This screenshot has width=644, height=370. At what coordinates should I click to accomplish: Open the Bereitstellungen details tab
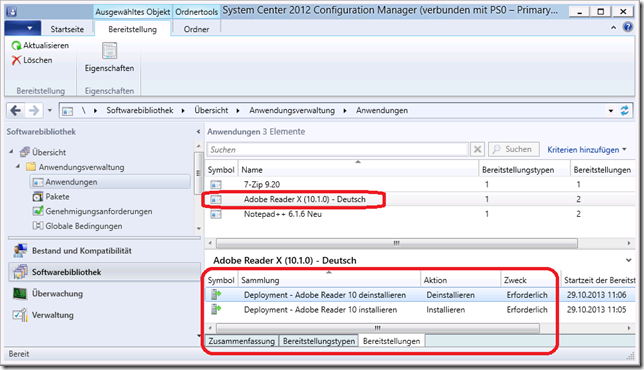(x=391, y=341)
